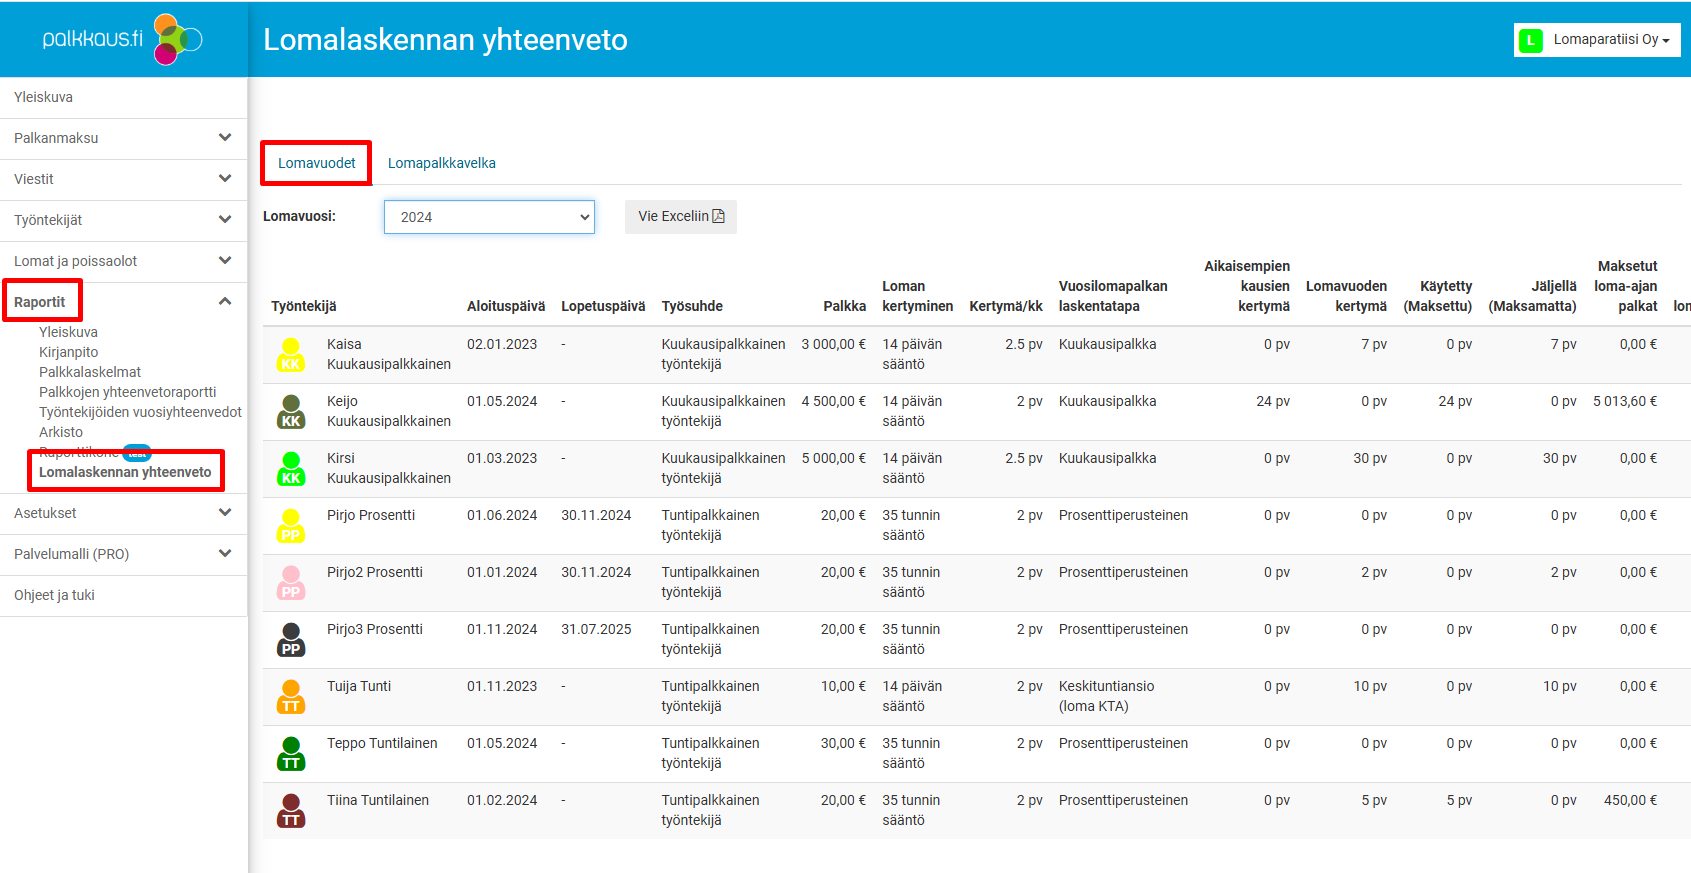This screenshot has height=873, width=1691.
Task: Expand the Asetukset menu section
Action: tap(225, 513)
